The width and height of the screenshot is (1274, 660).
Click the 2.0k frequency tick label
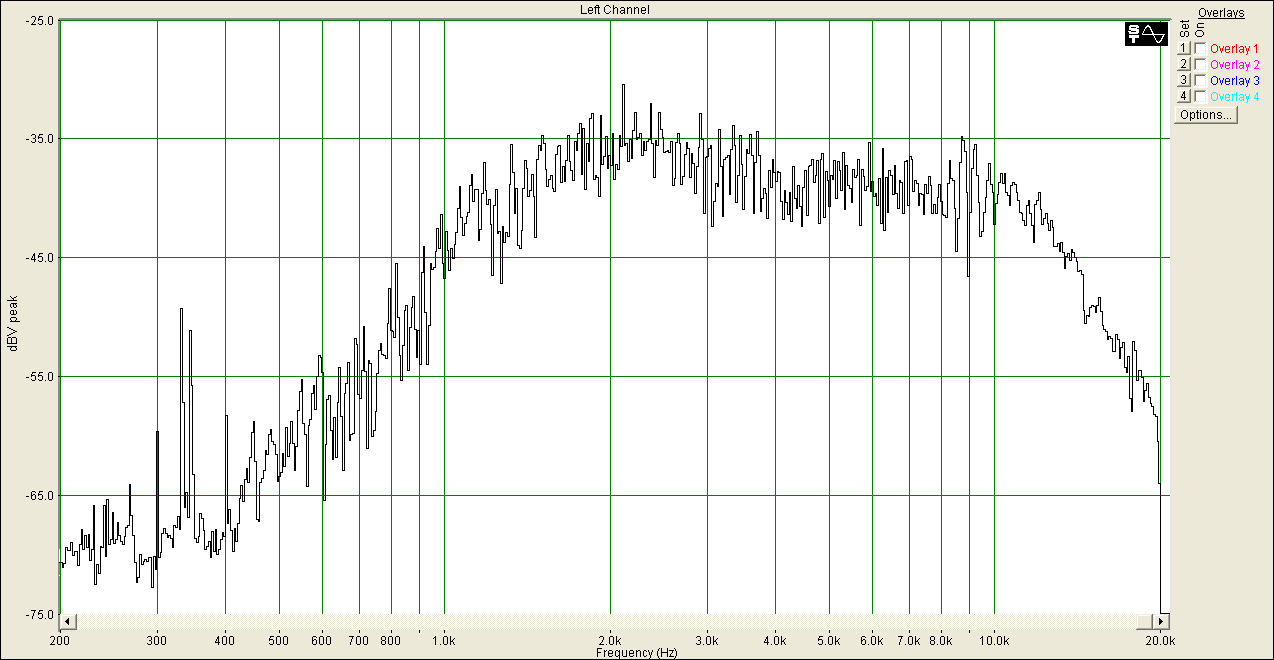pos(610,639)
